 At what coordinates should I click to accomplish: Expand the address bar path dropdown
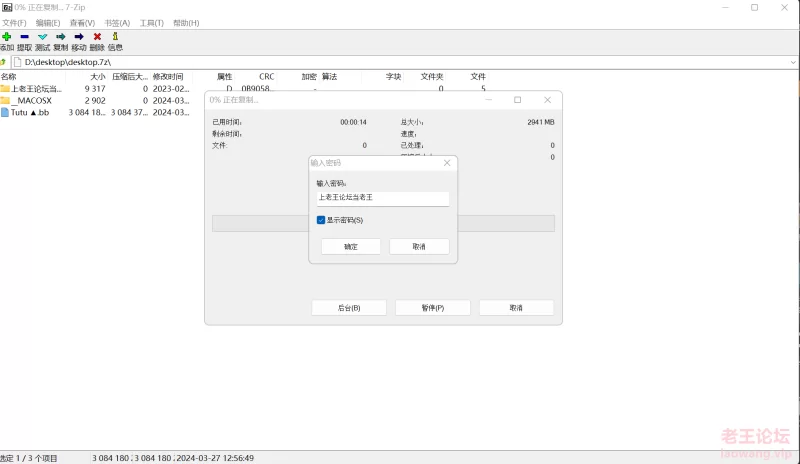tap(793, 62)
